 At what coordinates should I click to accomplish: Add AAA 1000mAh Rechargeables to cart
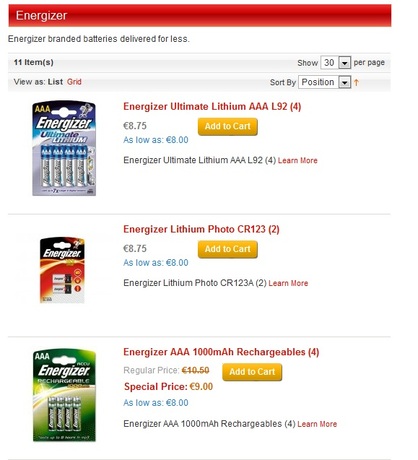[x=252, y=372]
